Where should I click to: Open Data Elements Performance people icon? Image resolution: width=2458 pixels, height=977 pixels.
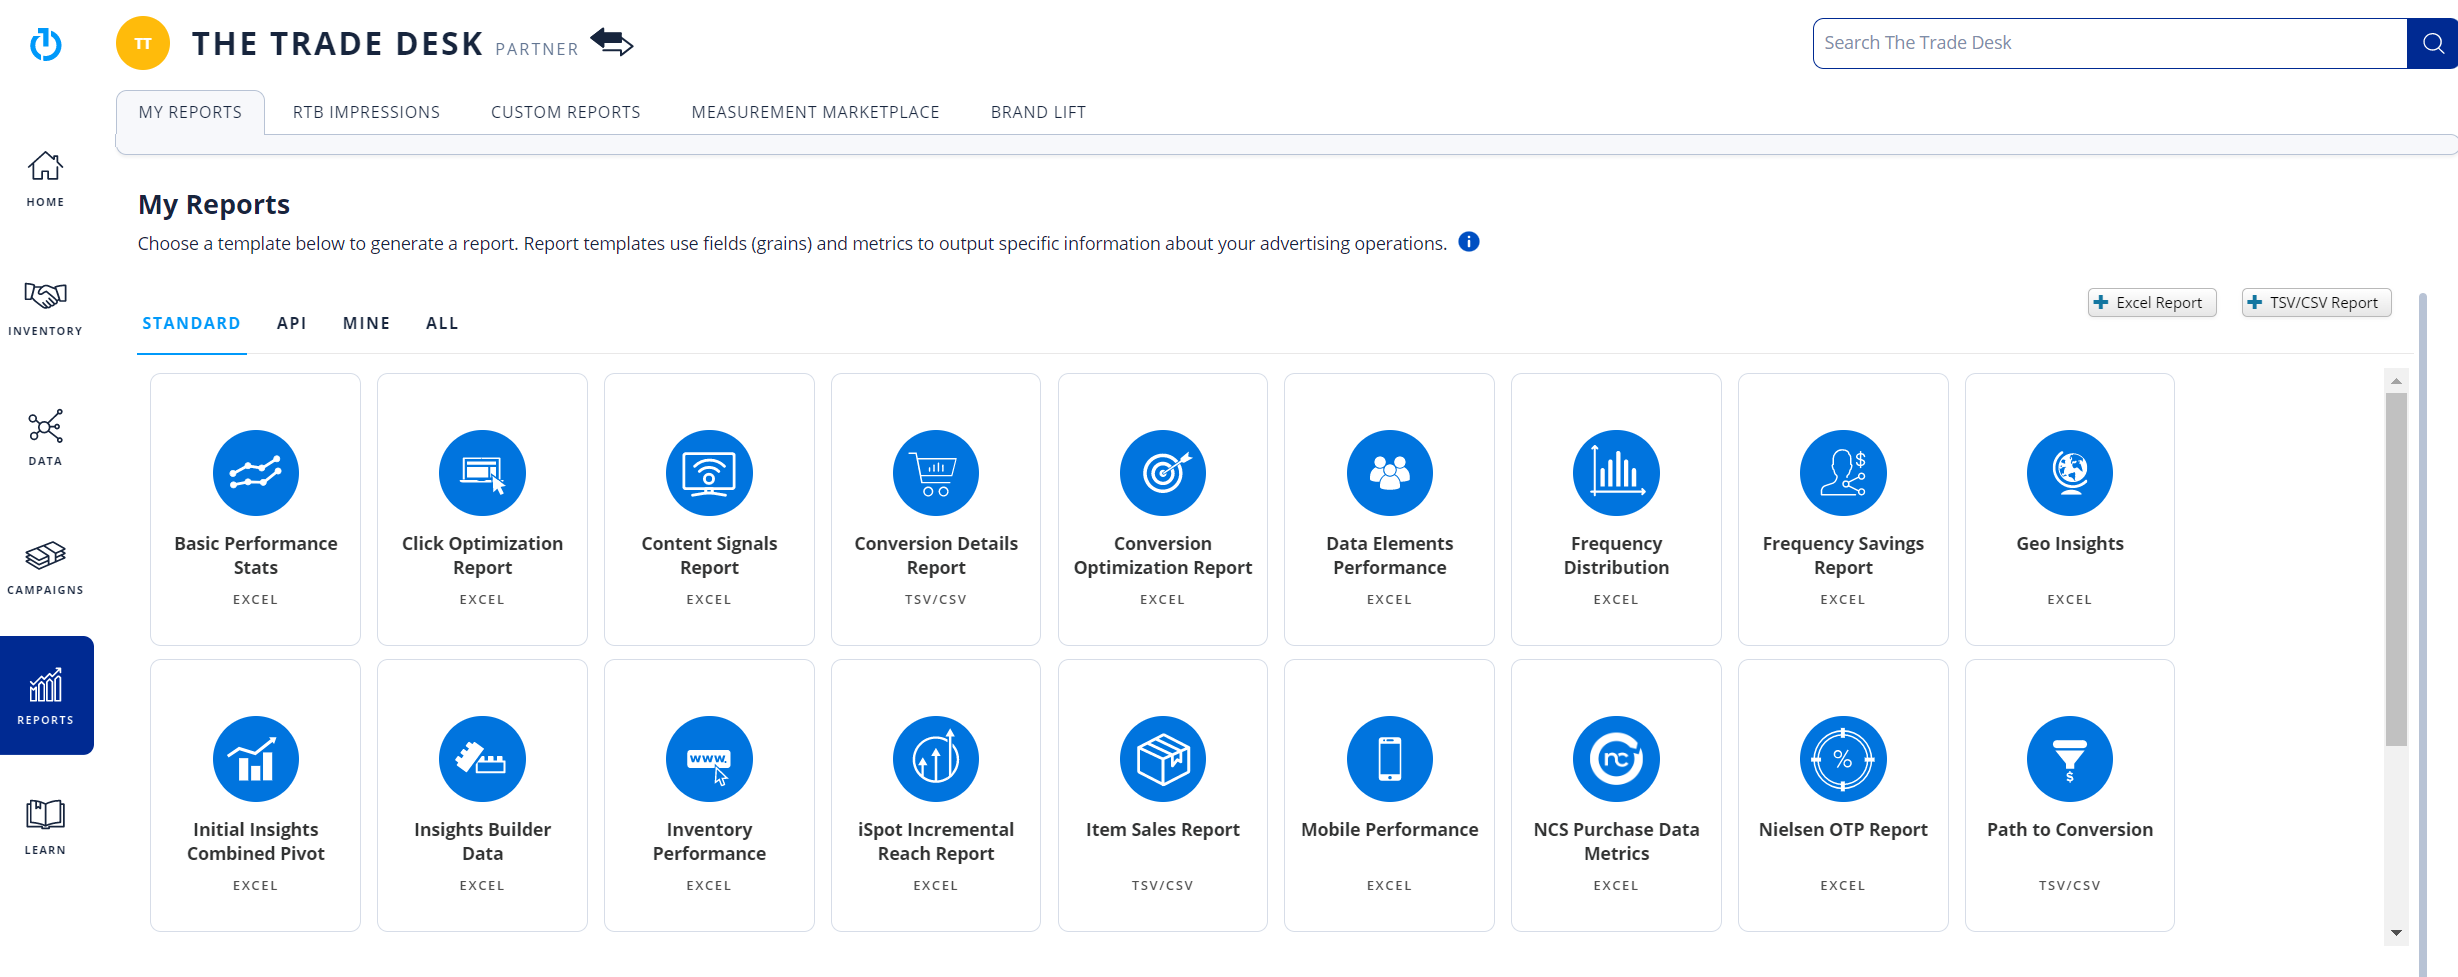1390,473
